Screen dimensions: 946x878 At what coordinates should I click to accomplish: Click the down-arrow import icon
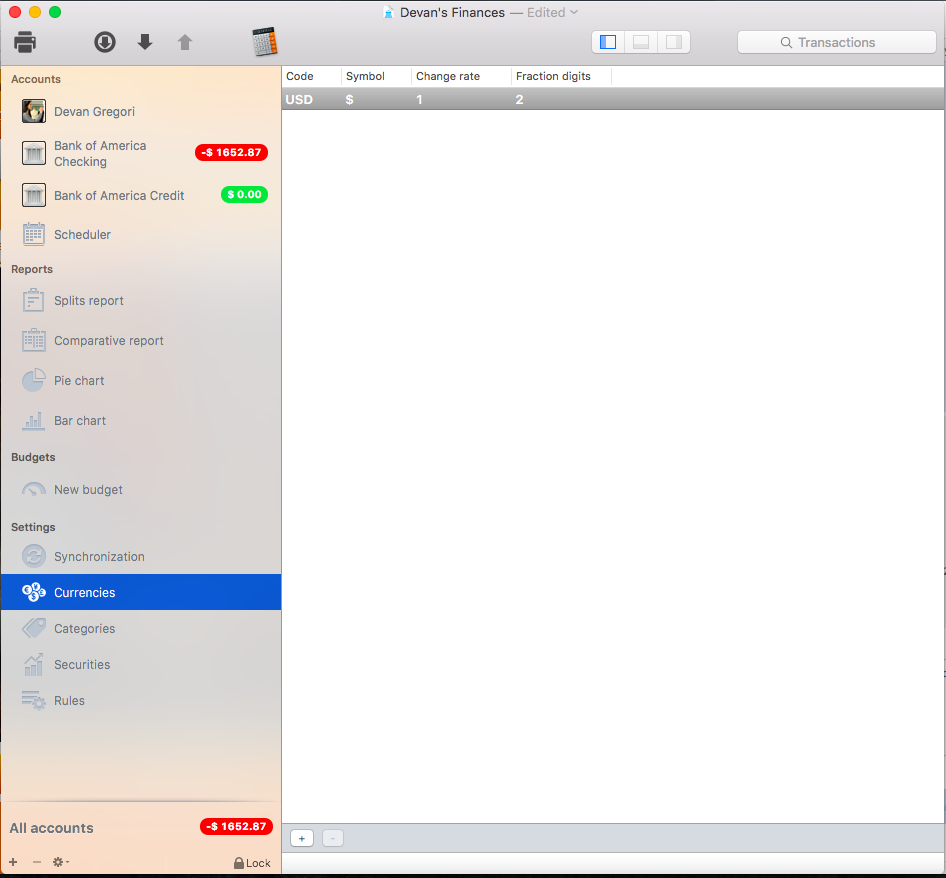tap(144, 42)
